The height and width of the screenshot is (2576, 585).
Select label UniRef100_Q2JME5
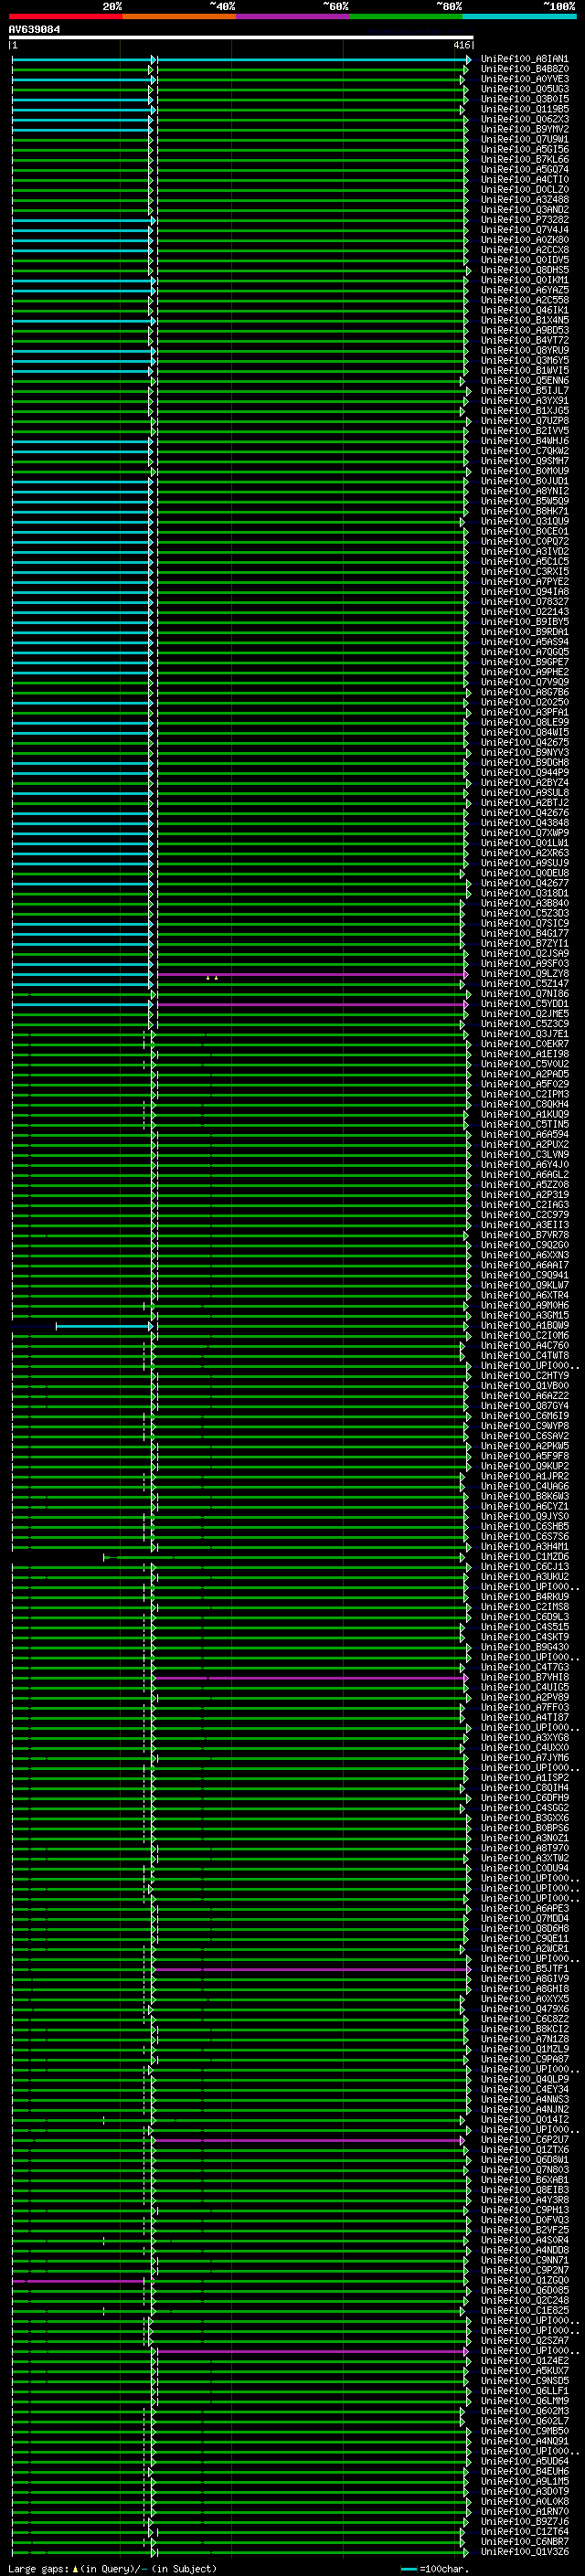point(524,1014)
